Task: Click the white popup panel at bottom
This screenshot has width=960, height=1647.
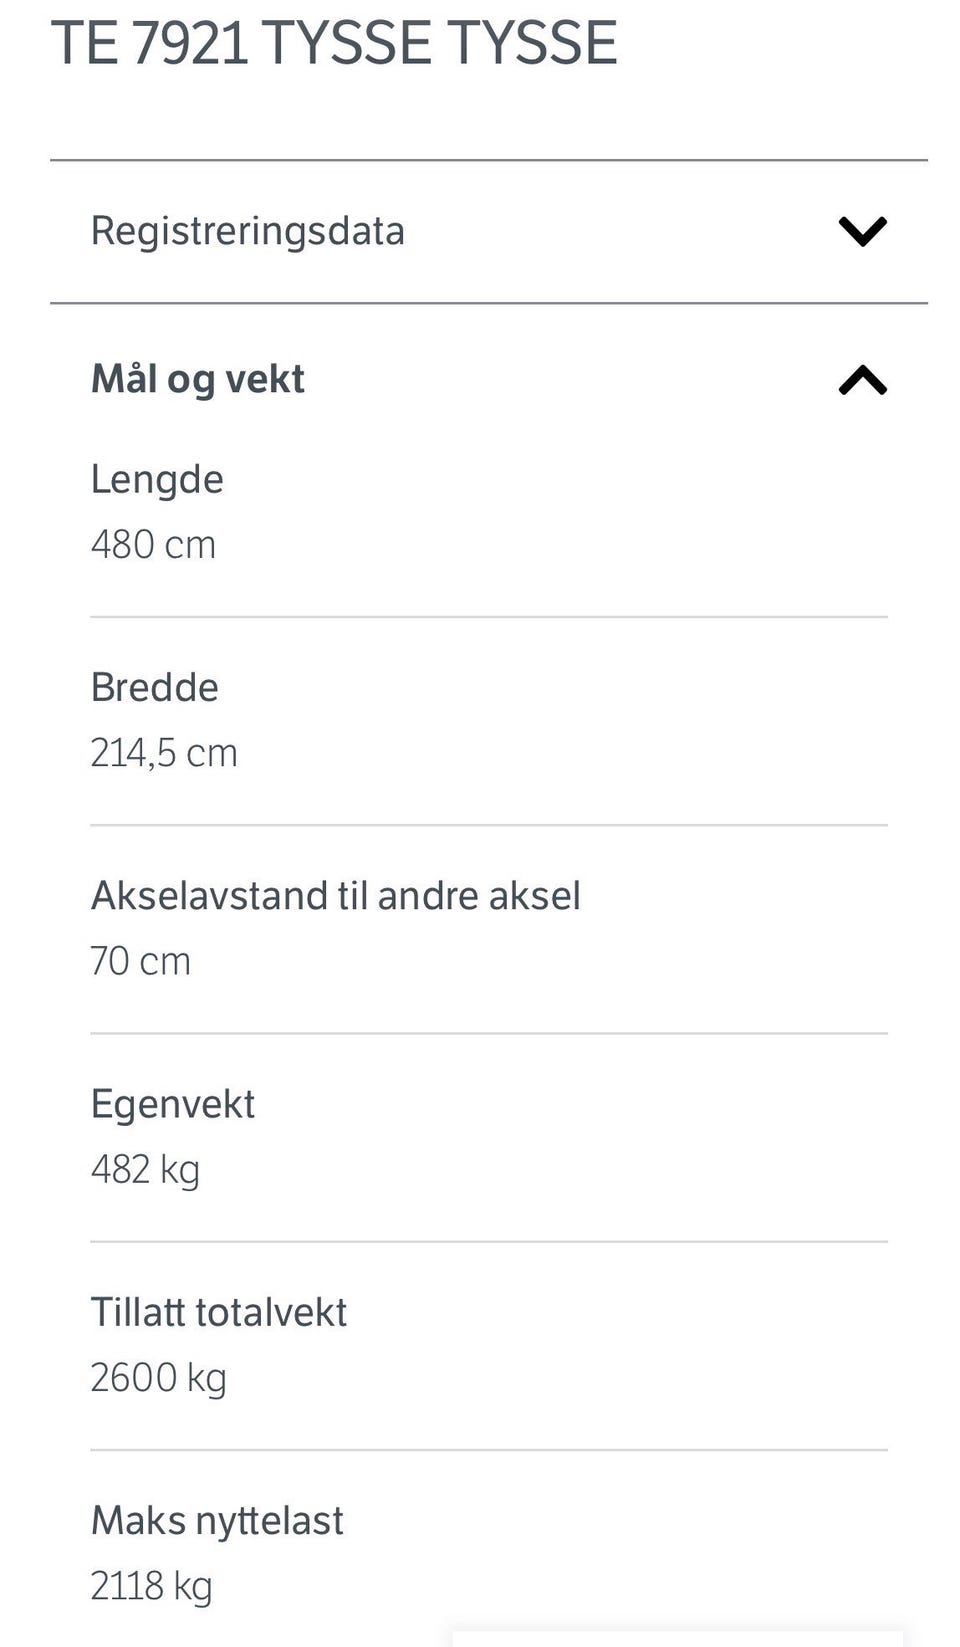Action: point(678,1639)
